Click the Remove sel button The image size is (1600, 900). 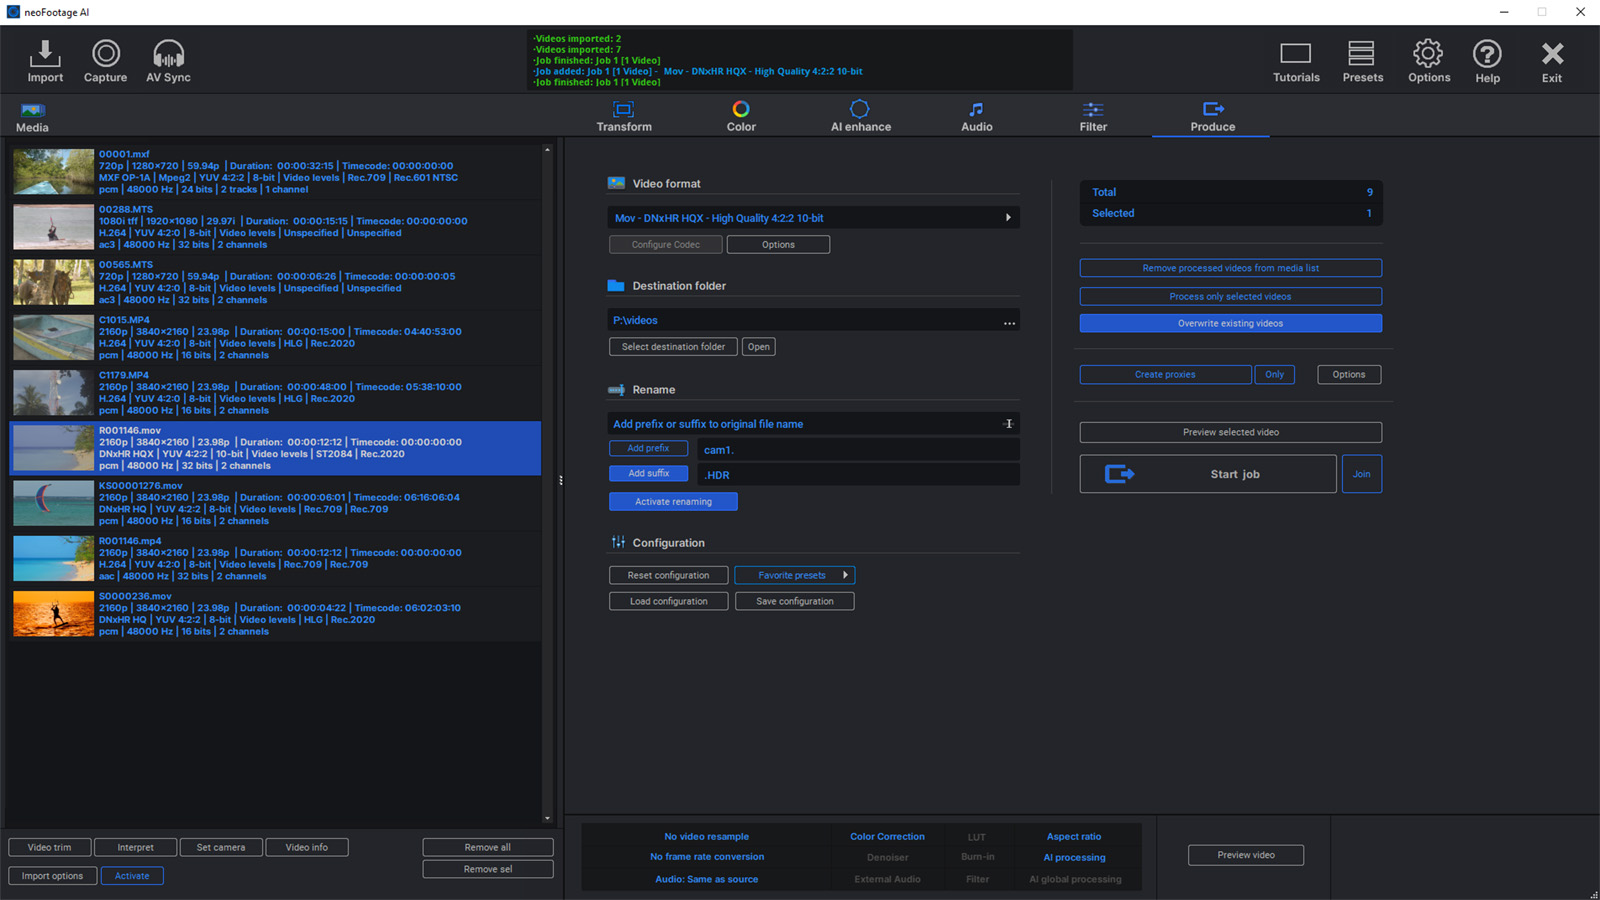487,869
